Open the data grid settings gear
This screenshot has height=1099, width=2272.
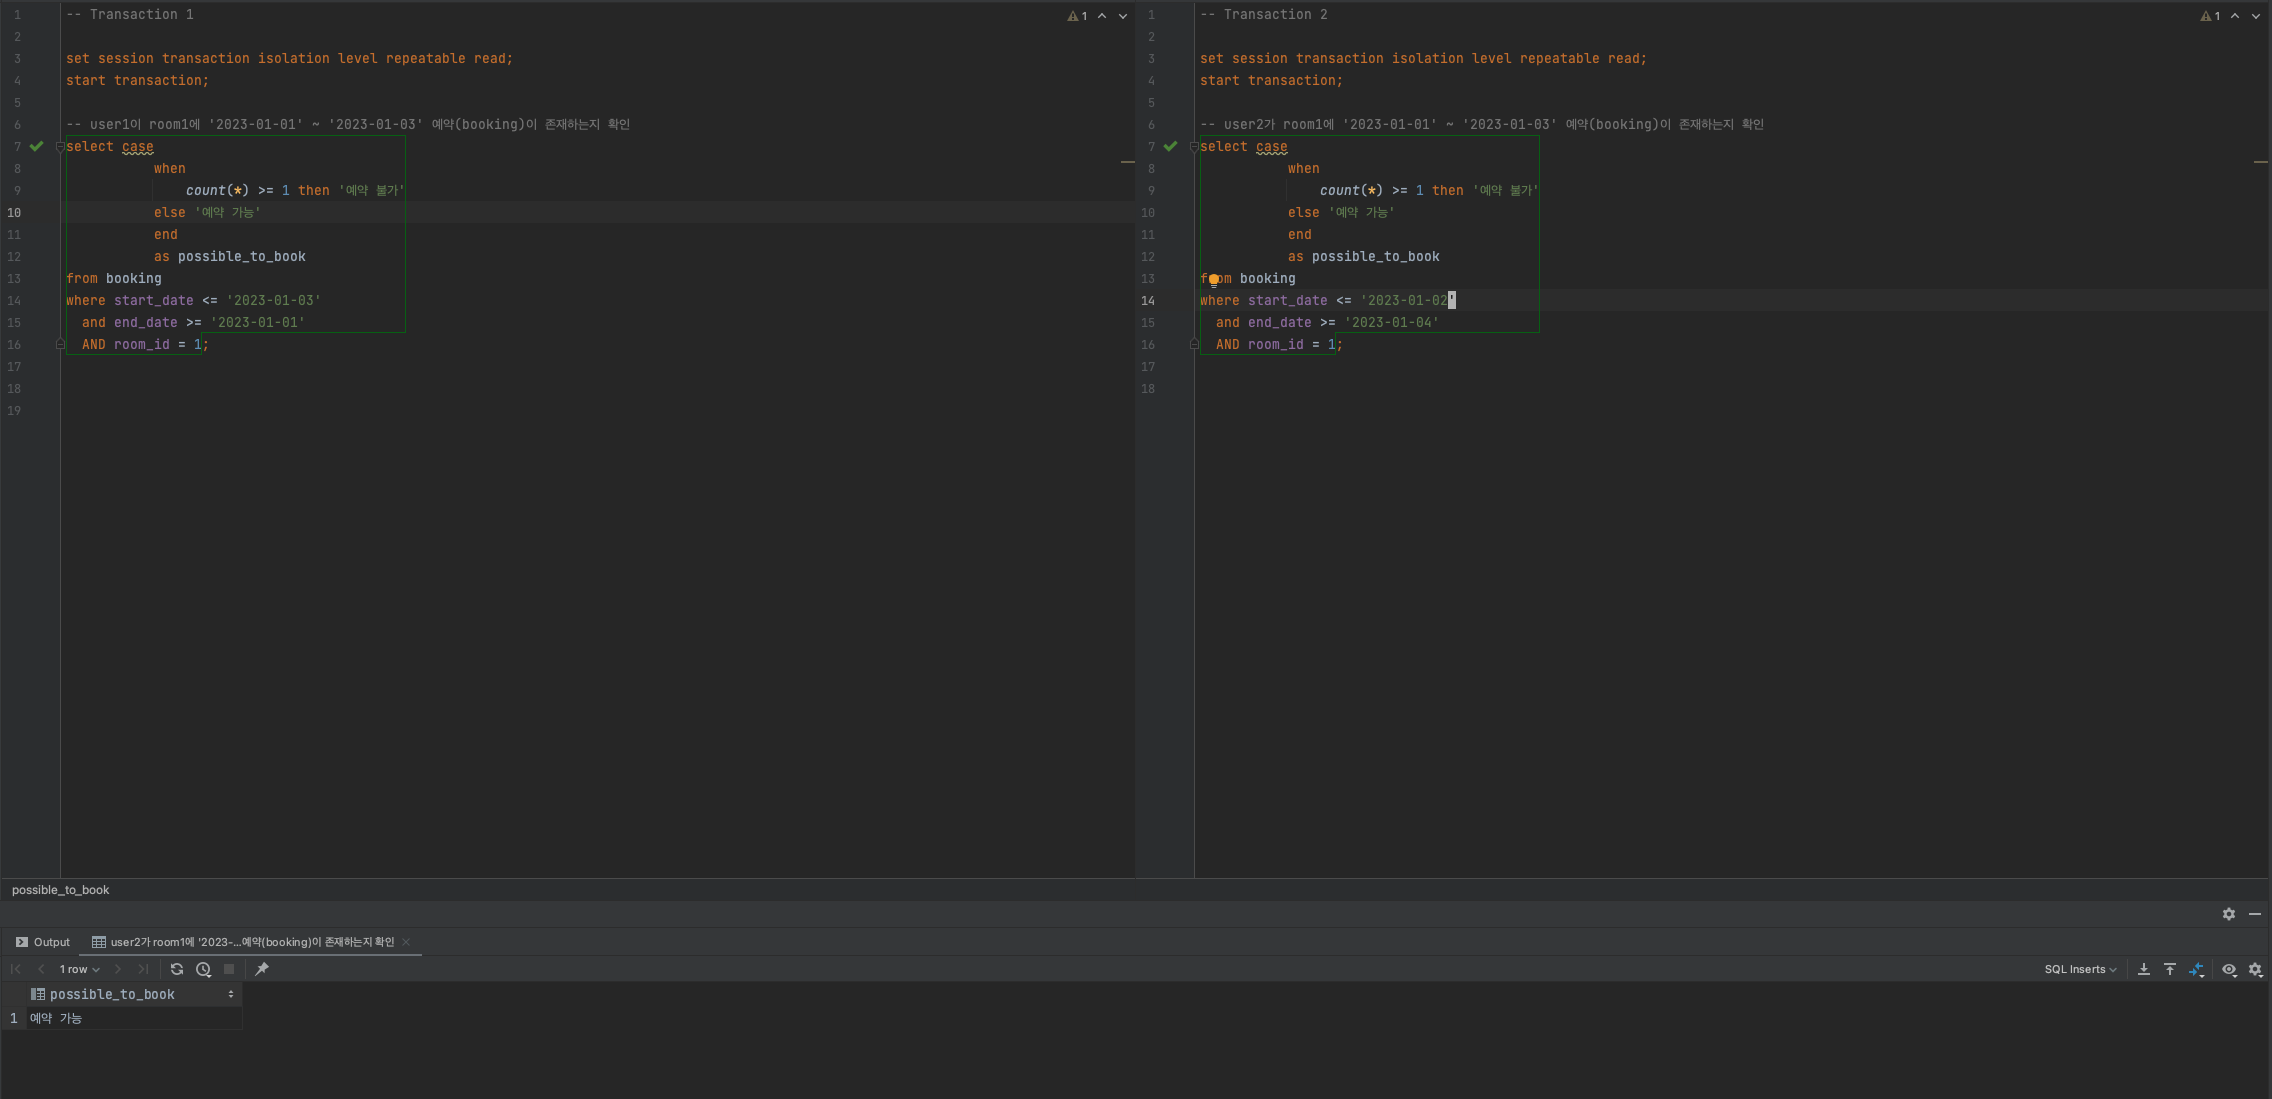coord(2256,969)
